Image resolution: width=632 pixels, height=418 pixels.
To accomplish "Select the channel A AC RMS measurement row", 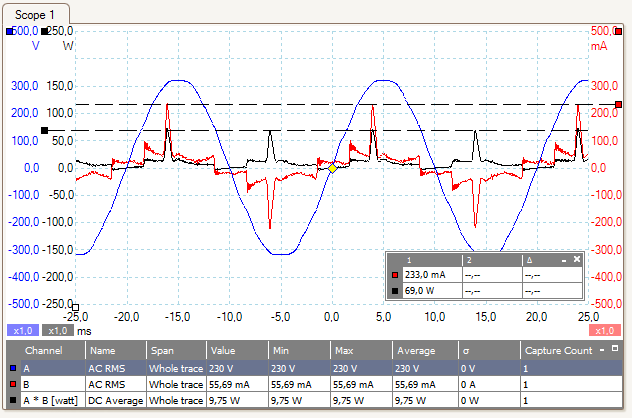I will (x=300, y=368).
